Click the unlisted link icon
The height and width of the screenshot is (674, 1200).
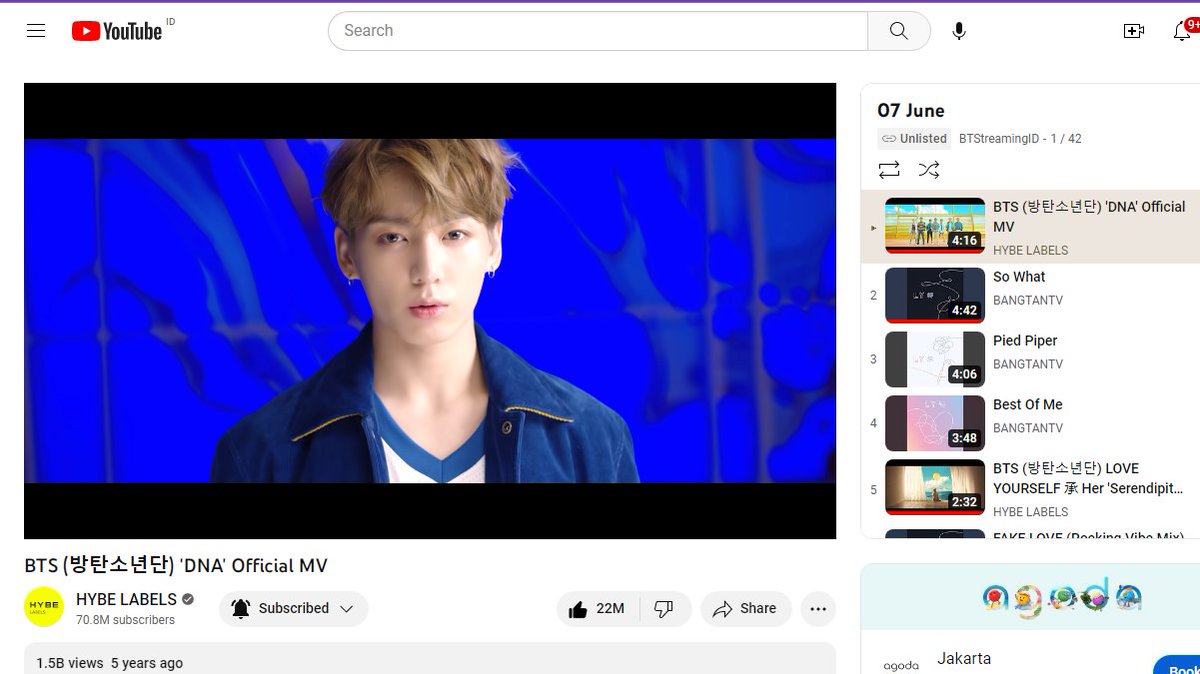point(887,139)
